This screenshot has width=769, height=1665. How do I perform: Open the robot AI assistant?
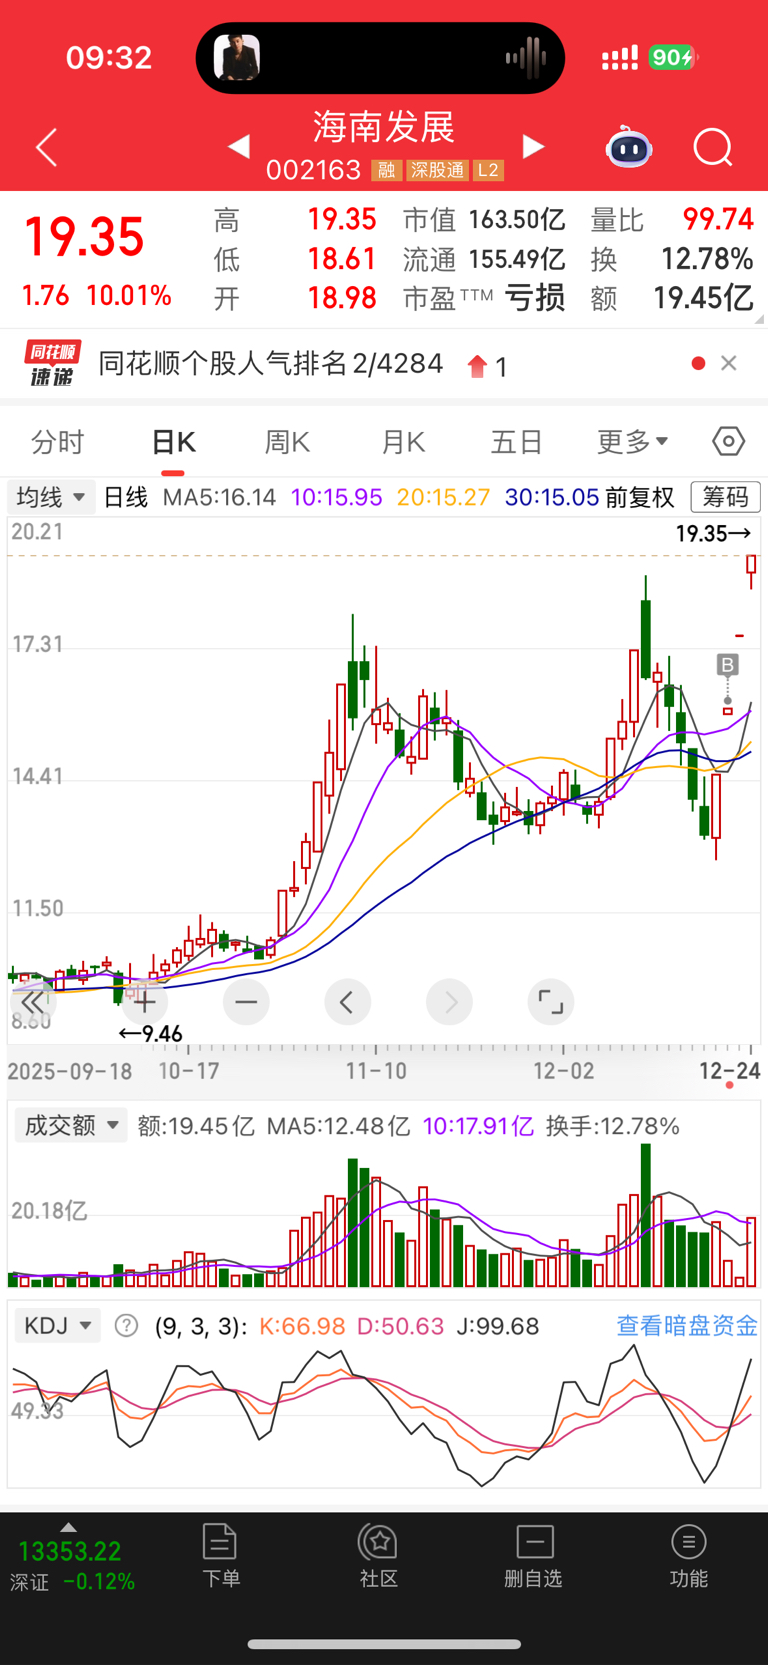pyautogui.click(x=629, y=147)
